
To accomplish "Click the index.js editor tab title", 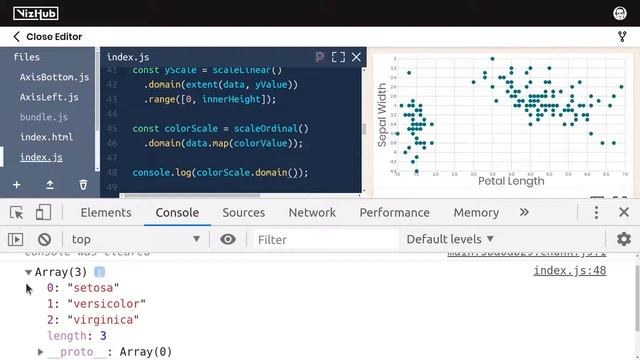I will 128,57.
